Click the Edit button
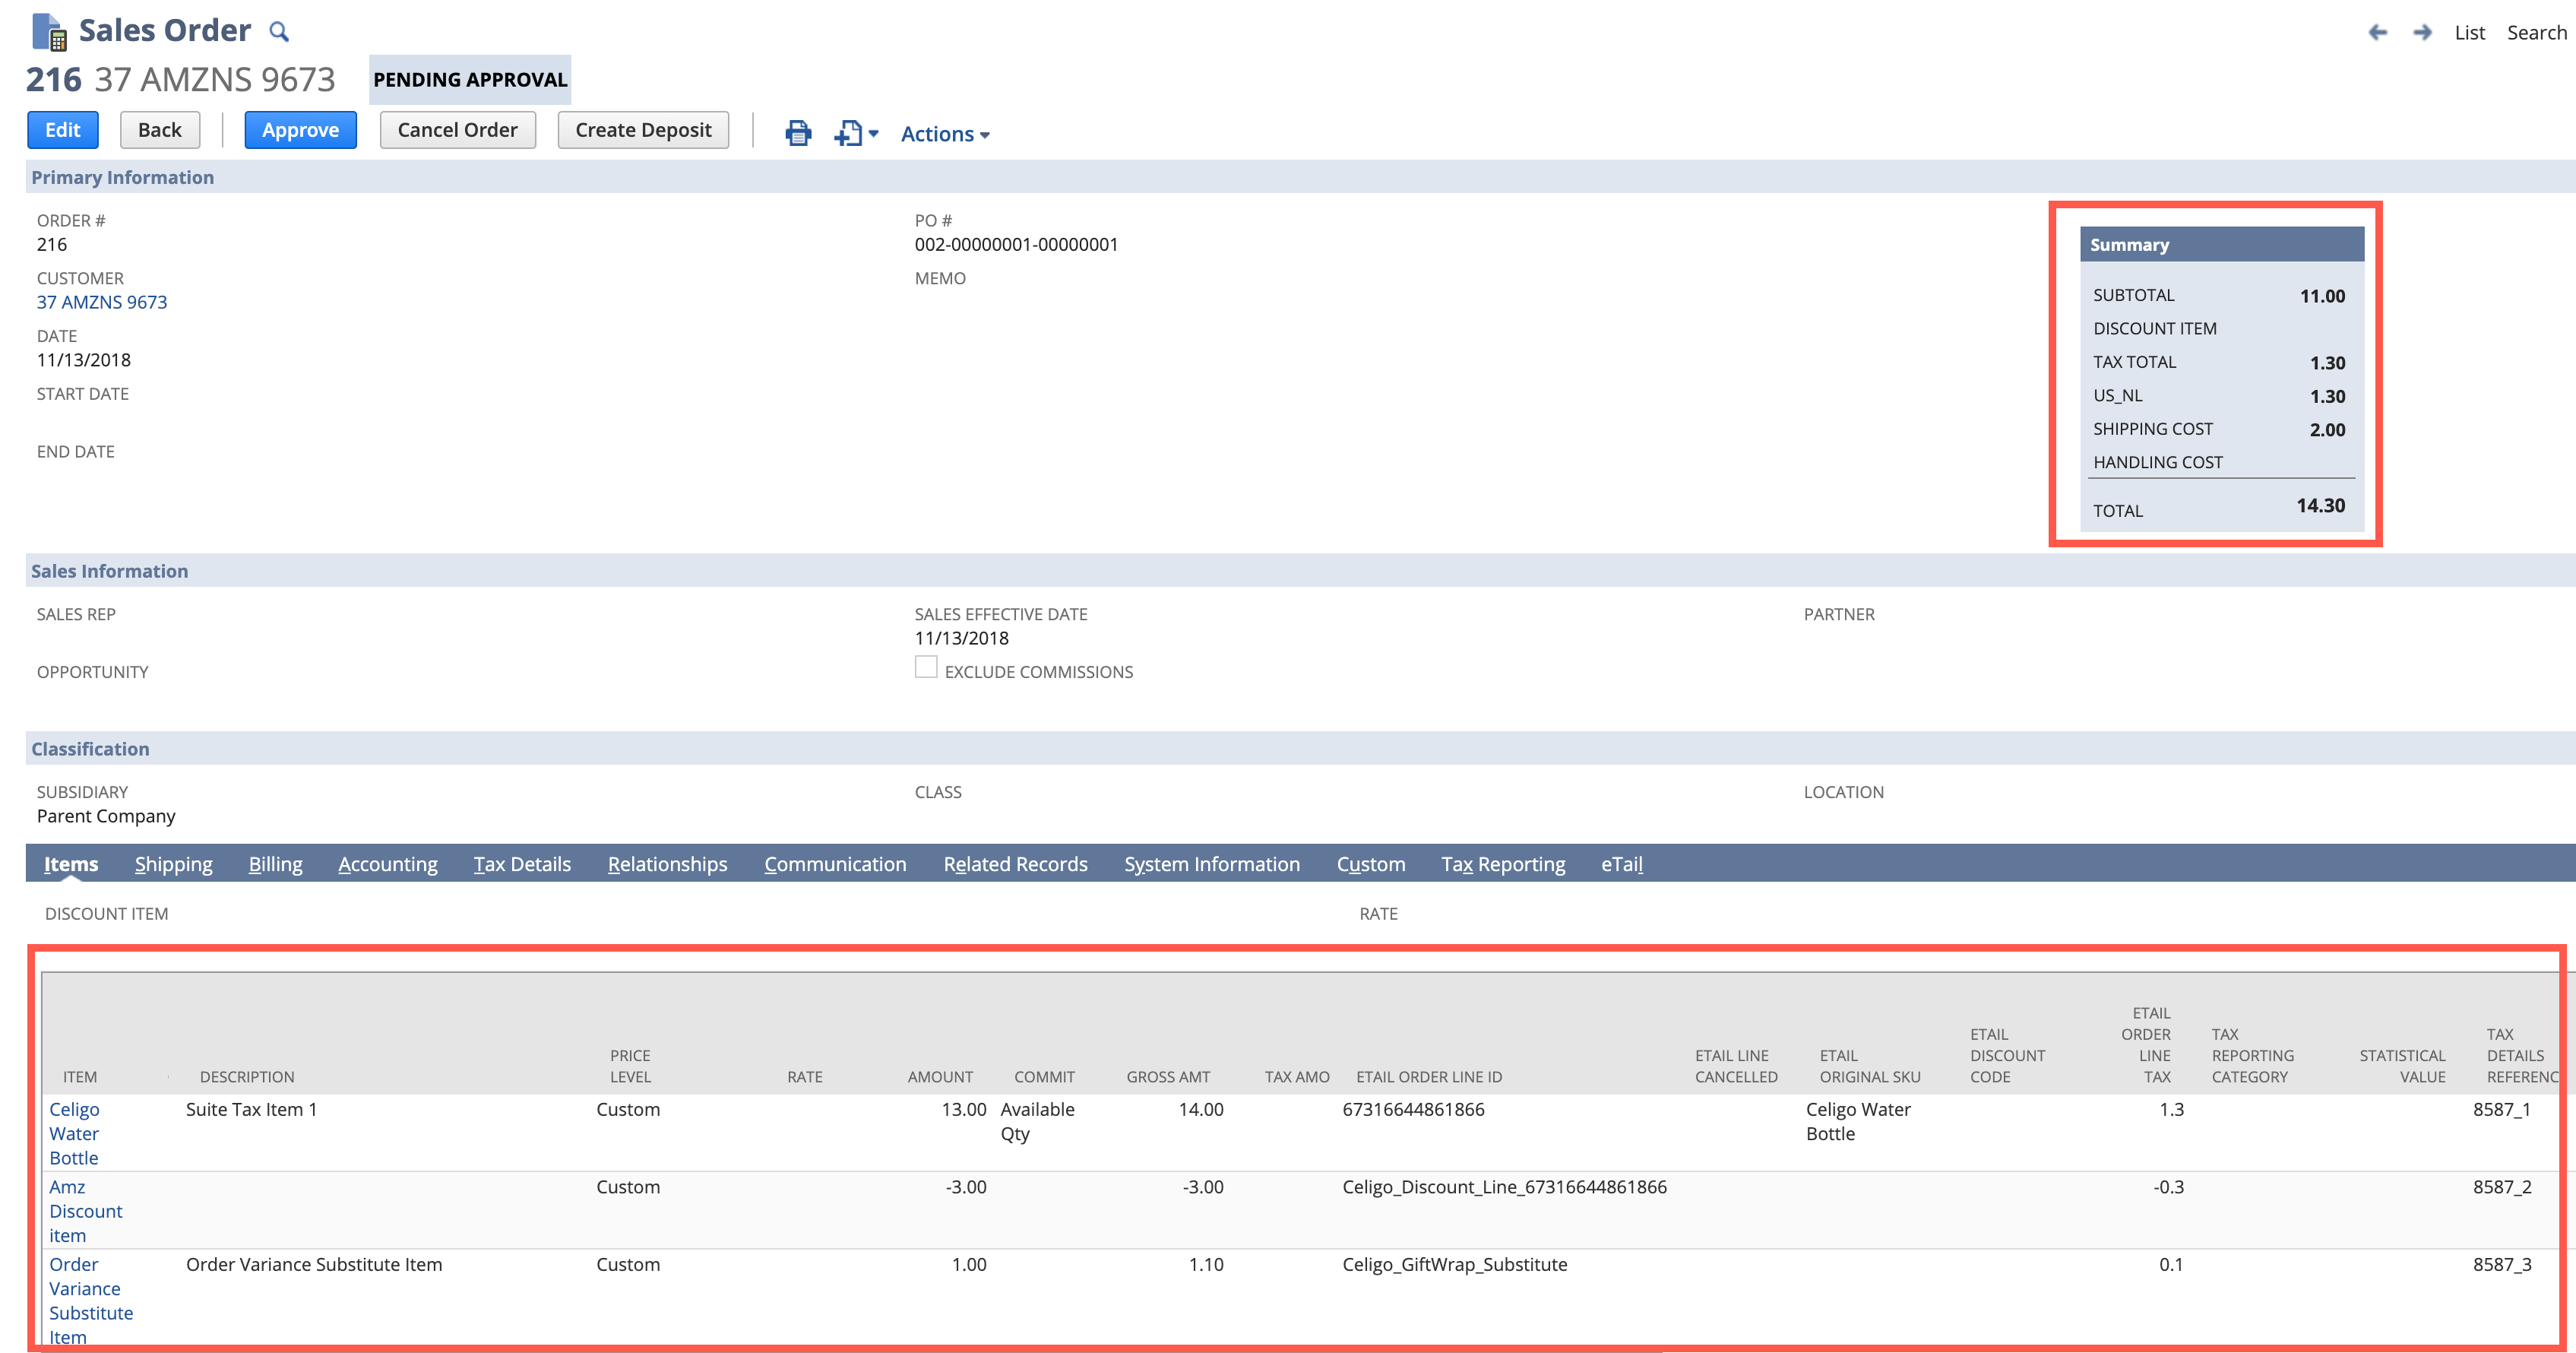2576x1353 pixels. pyautogui.click(x=62, y=130)
